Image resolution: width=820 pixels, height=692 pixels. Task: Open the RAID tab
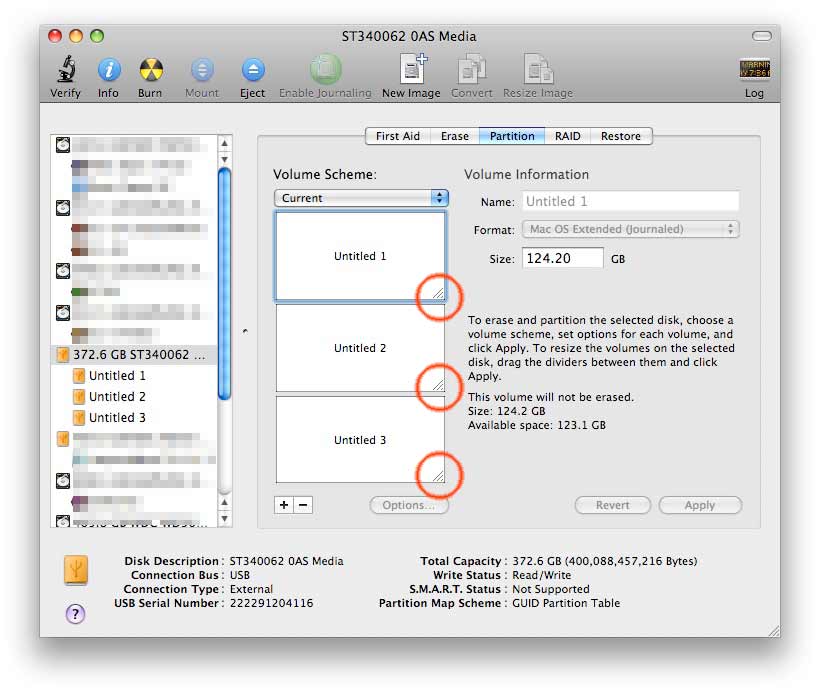567,136
